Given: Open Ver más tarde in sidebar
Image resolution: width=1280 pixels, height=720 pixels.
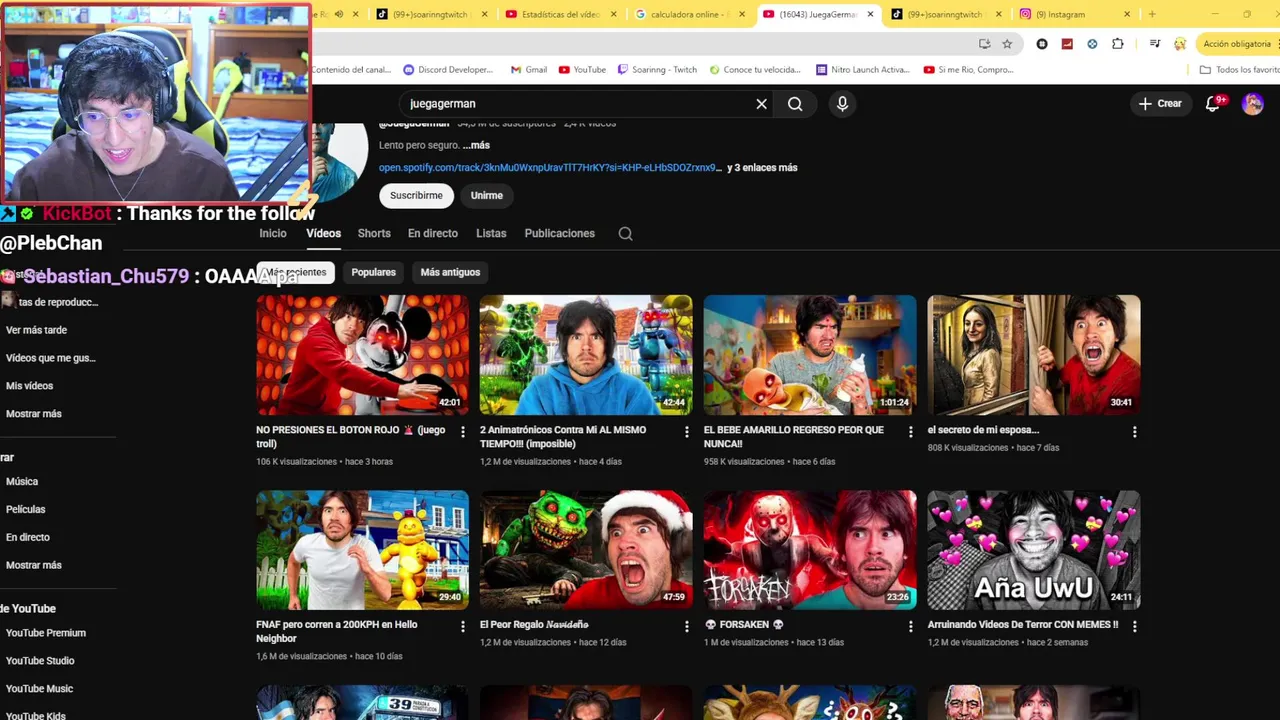Looking at the screenshot, I should click(x=36, y=330).
